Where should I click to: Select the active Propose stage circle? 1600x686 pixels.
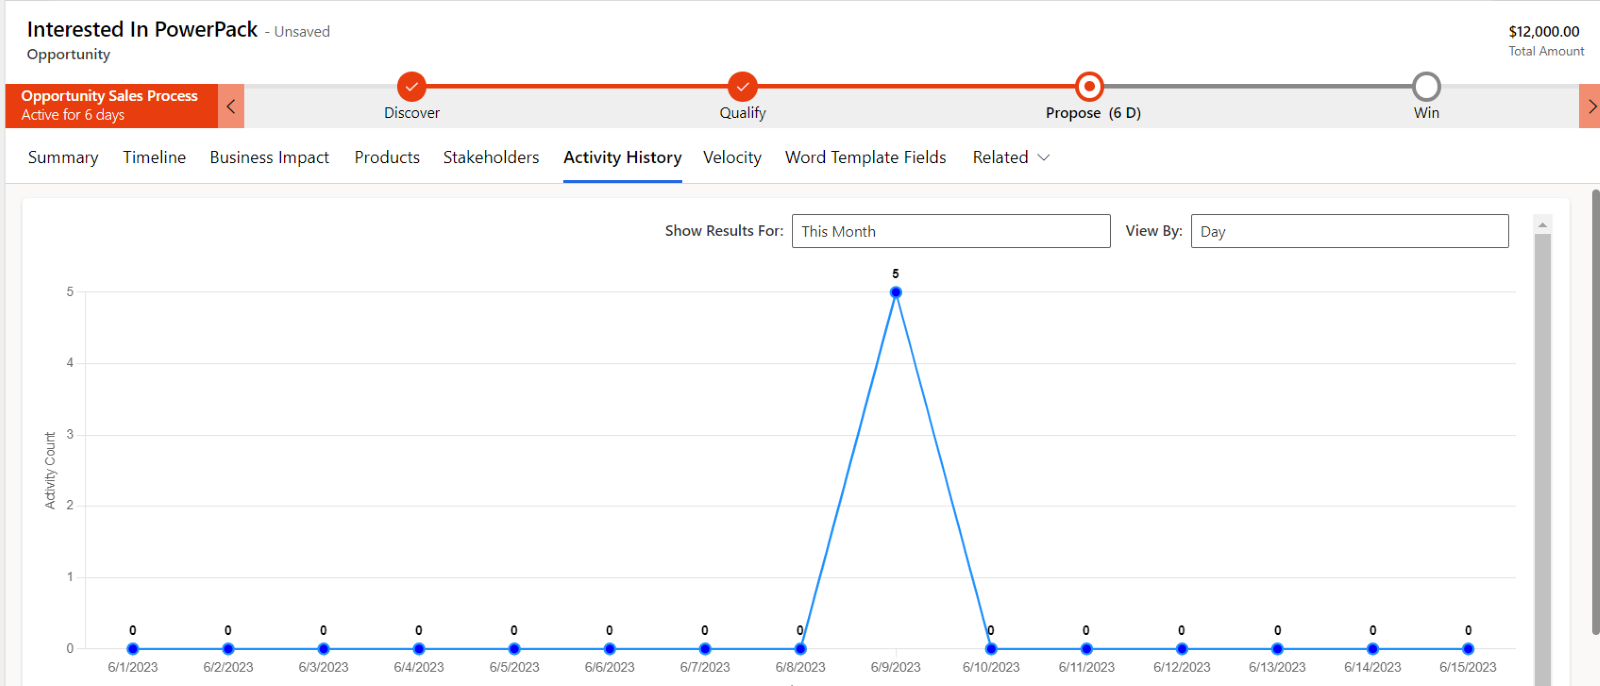1089,87
